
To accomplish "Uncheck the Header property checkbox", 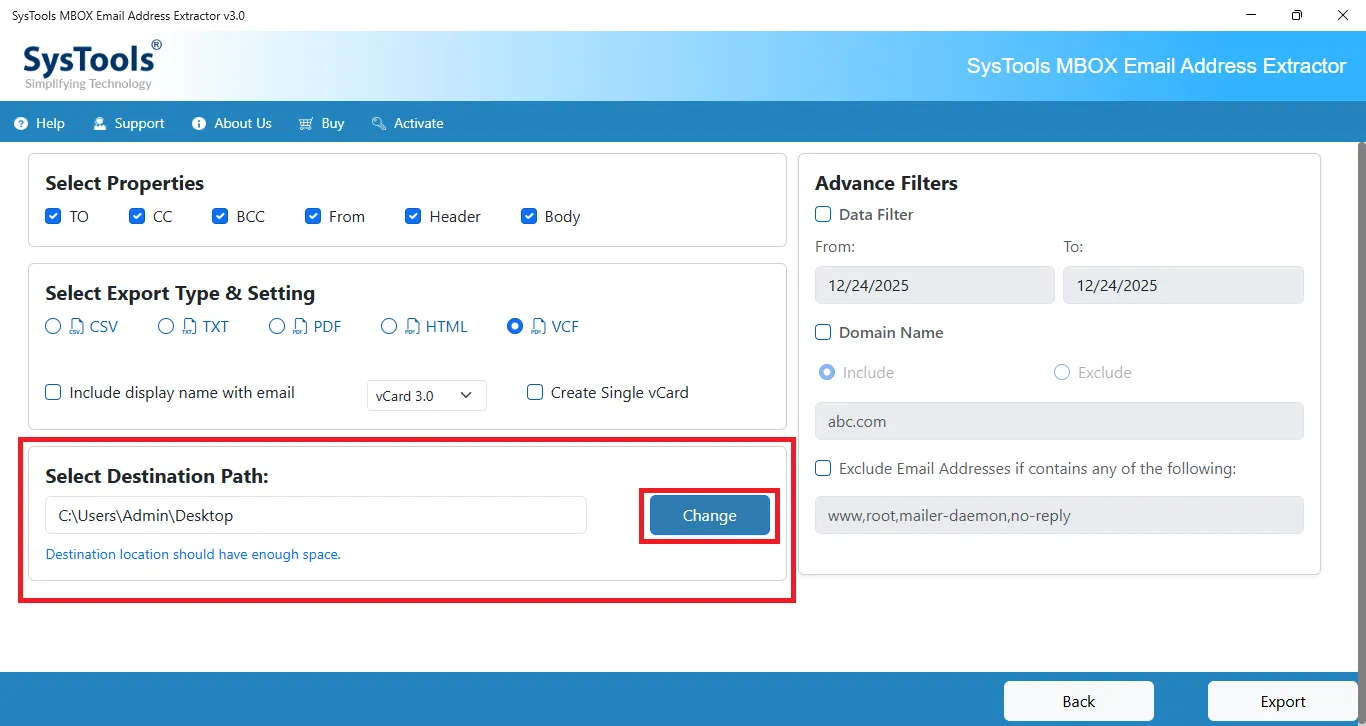I will [x=413, y=216].
